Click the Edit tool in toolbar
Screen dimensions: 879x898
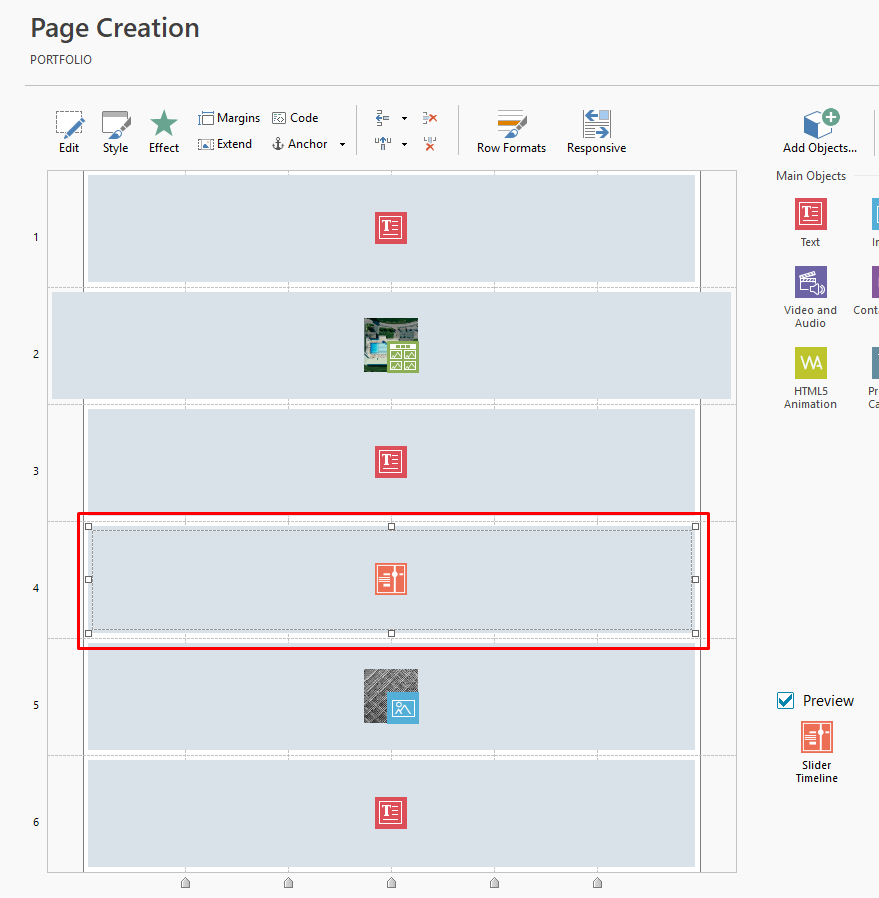coord(69,132)
